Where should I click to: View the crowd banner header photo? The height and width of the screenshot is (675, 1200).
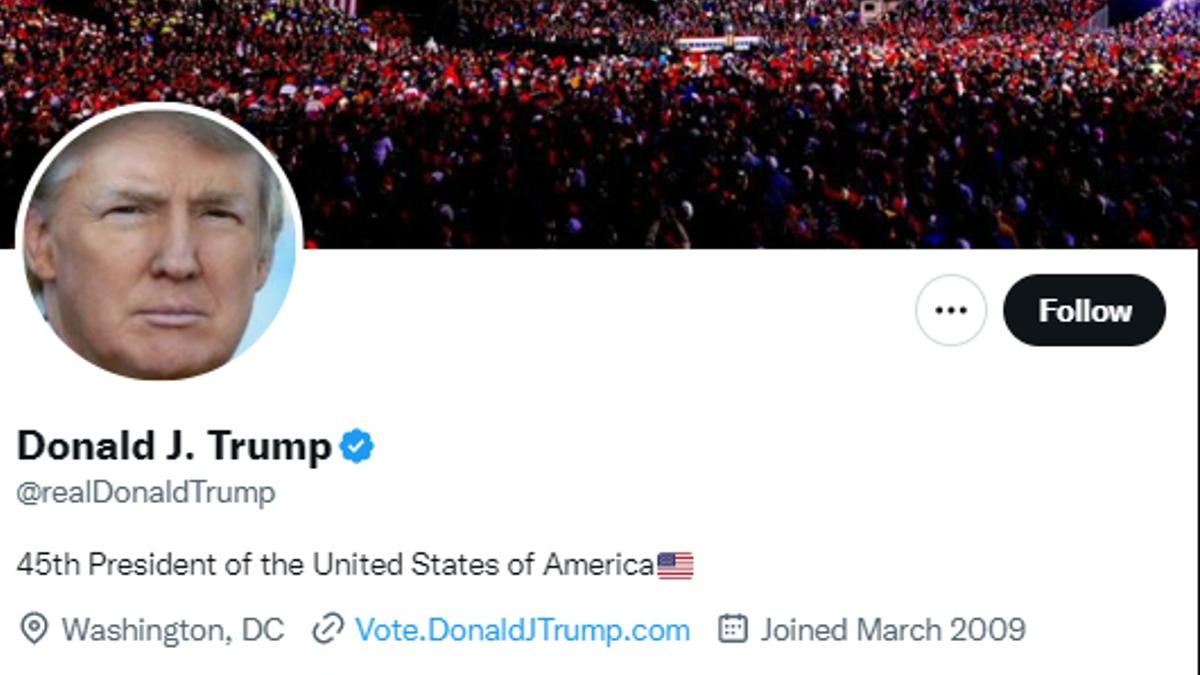[700, 150]
